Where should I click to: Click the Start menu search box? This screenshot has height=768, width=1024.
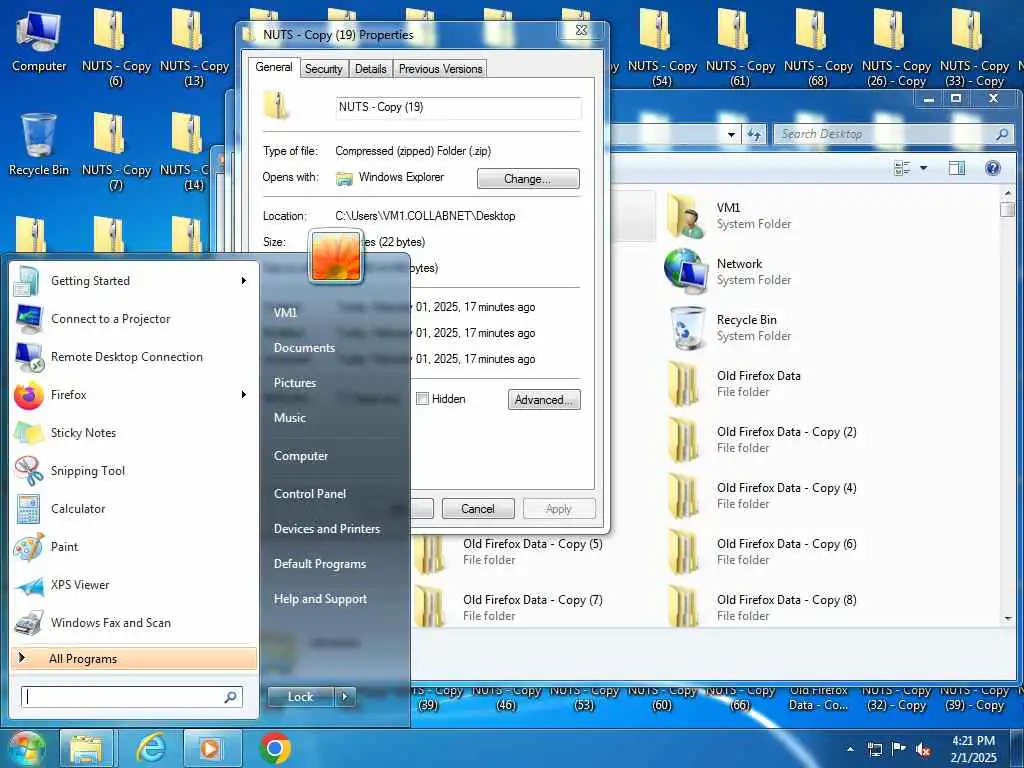pyautogui.click(x=131, y=697)
